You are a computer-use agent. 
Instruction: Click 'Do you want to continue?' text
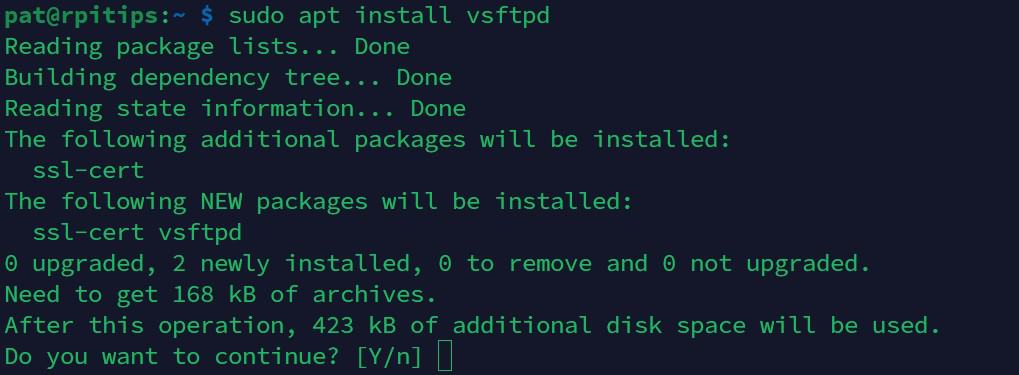pos(173,357)
